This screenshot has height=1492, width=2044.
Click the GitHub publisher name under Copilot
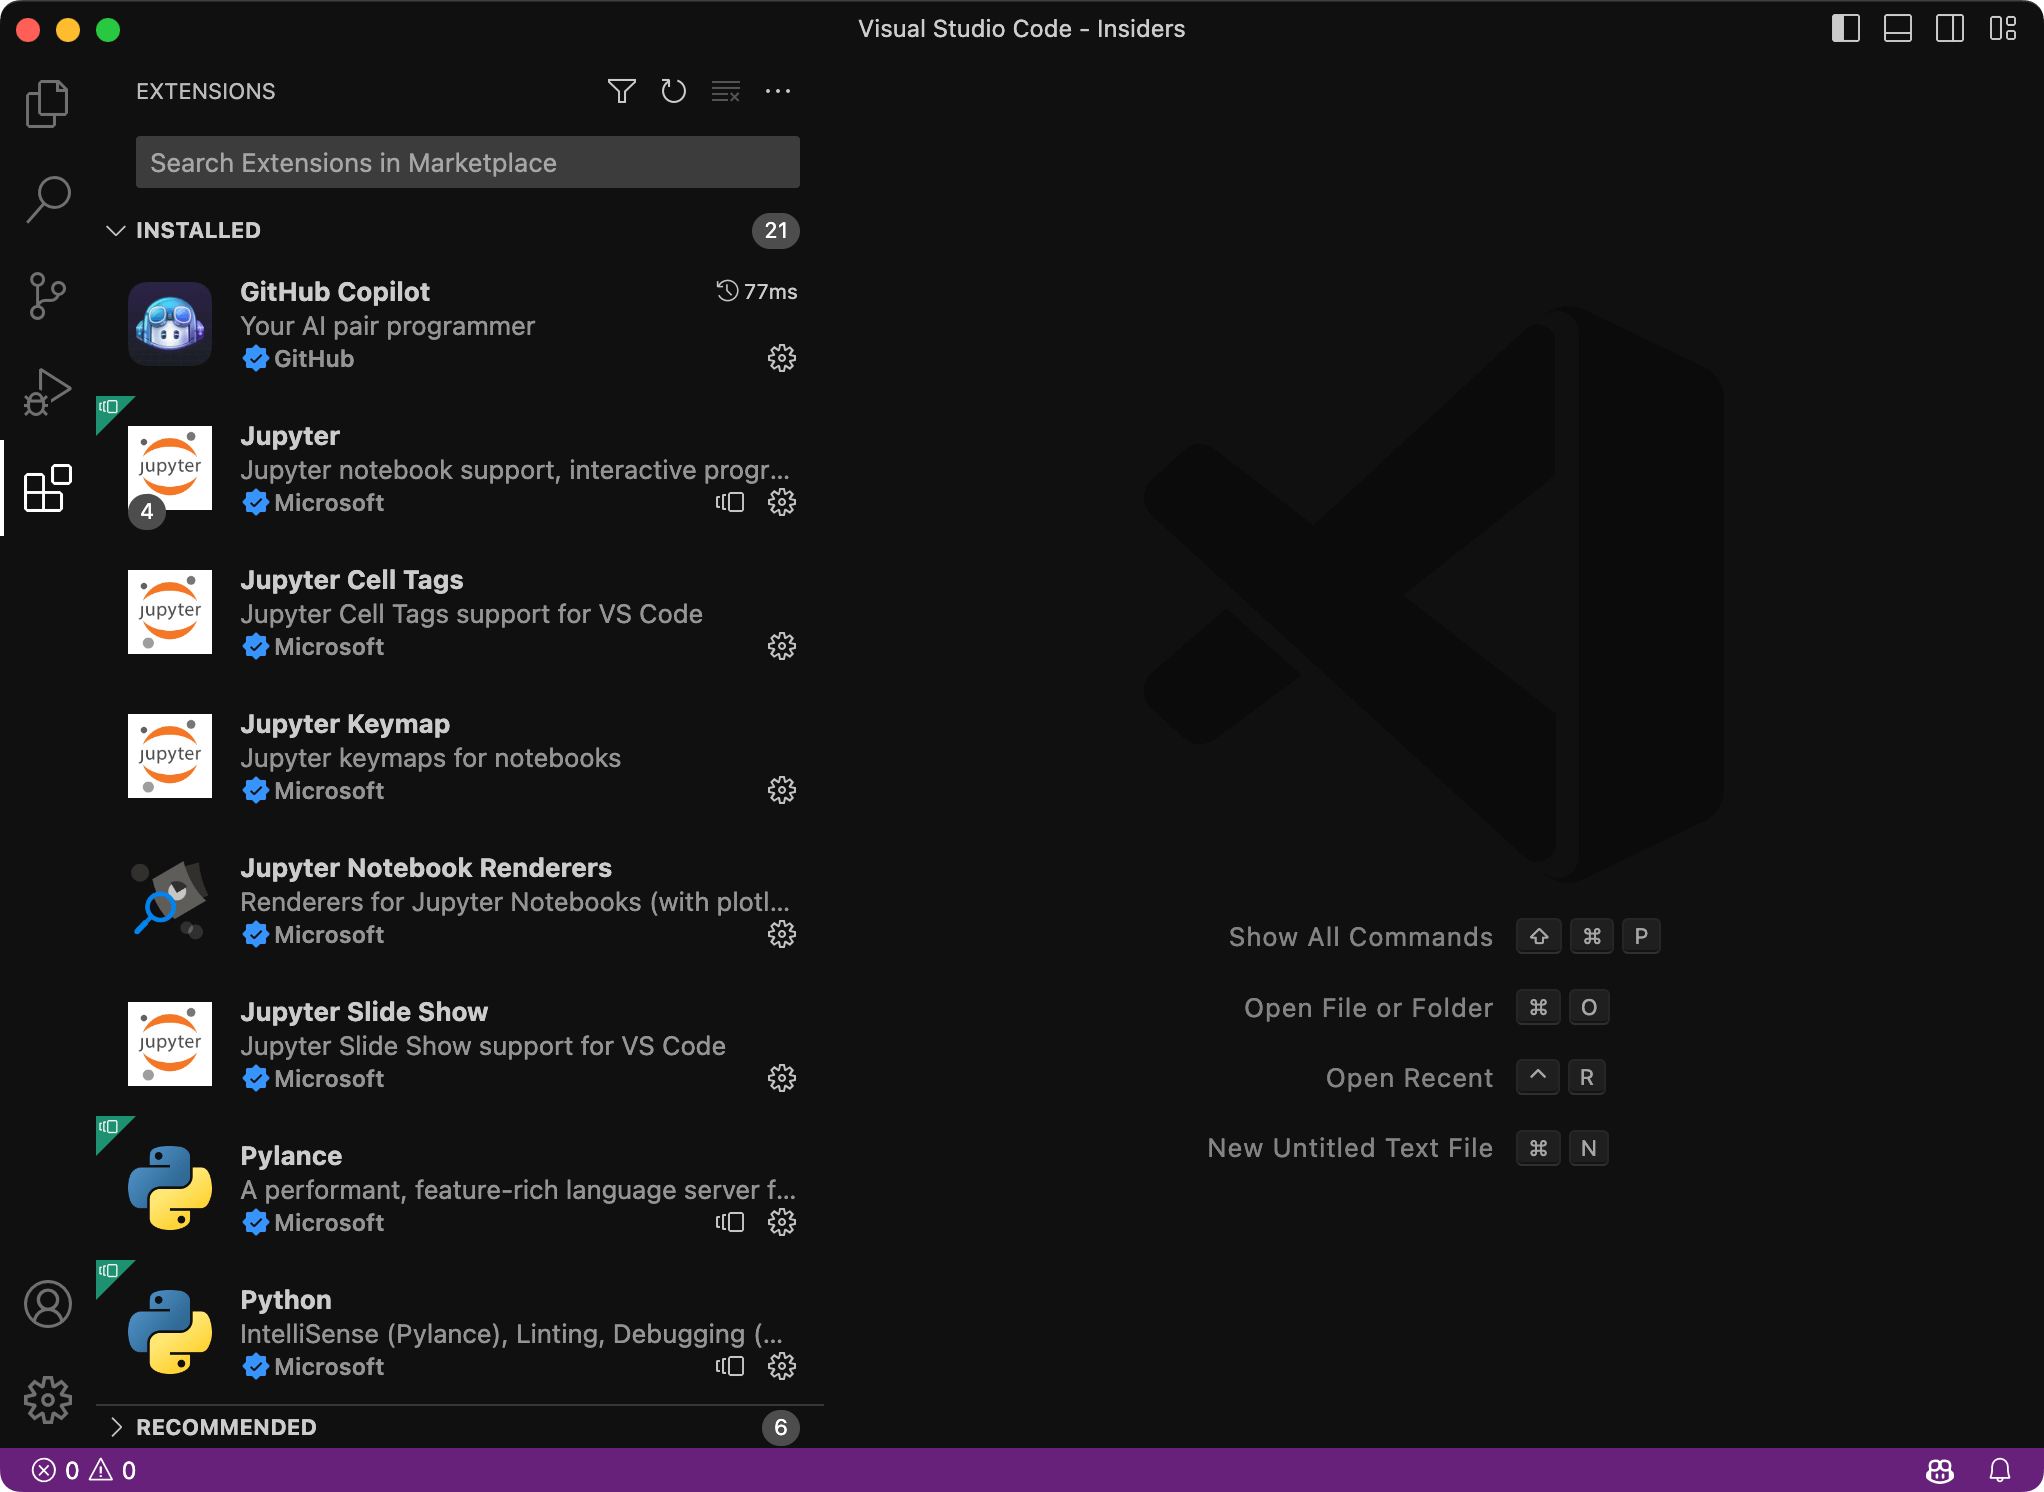pyautogui.click(x=314, y=359)
